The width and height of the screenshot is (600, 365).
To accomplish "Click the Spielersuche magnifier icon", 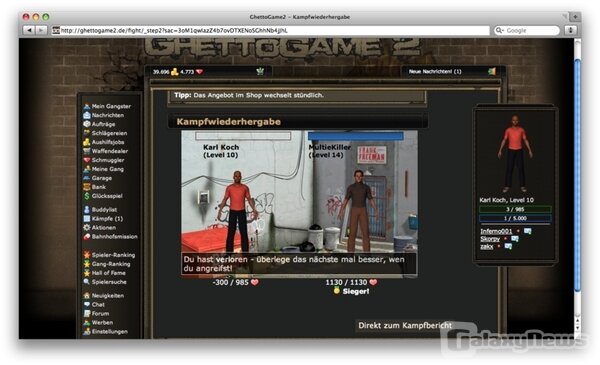I will tap(87, 282).
